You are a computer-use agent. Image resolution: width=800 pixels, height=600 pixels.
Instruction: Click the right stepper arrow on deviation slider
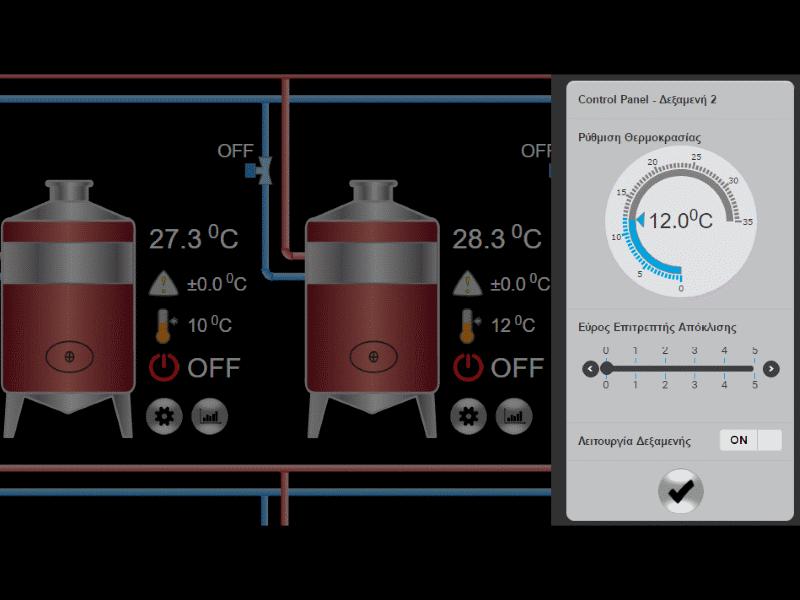click(x=770, y=369)
